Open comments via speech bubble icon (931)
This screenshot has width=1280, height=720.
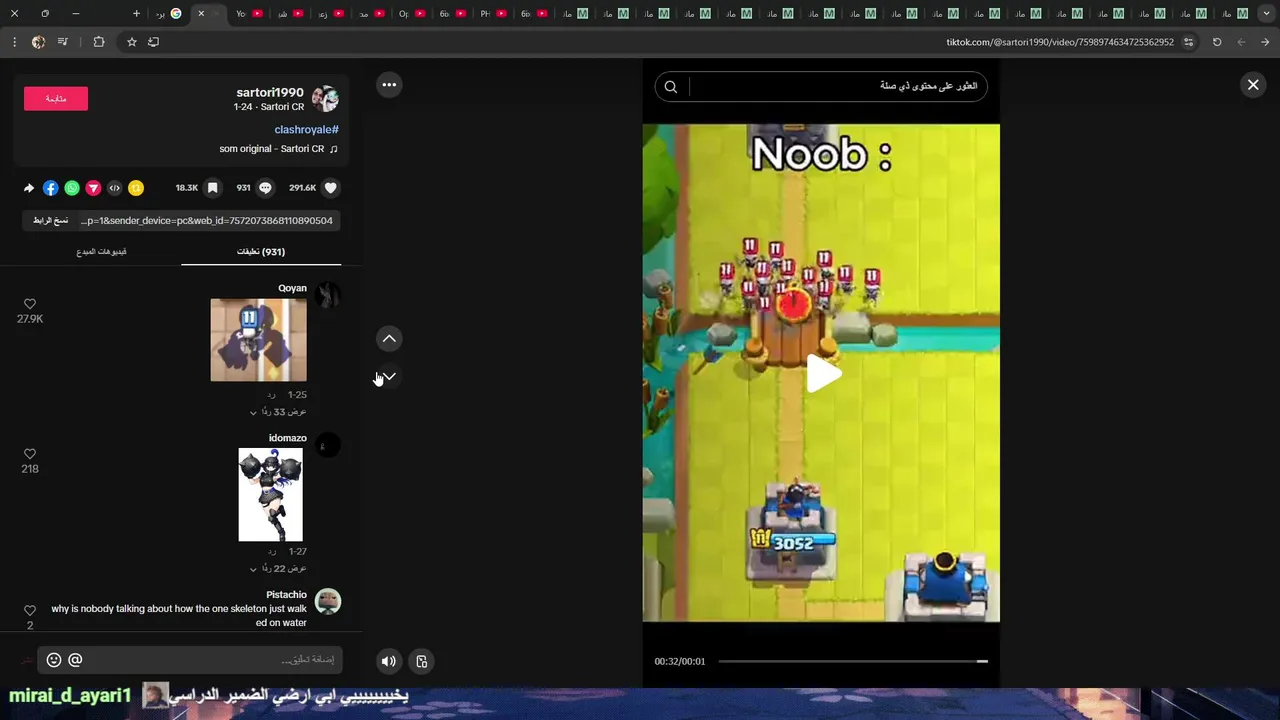[265, 188]
